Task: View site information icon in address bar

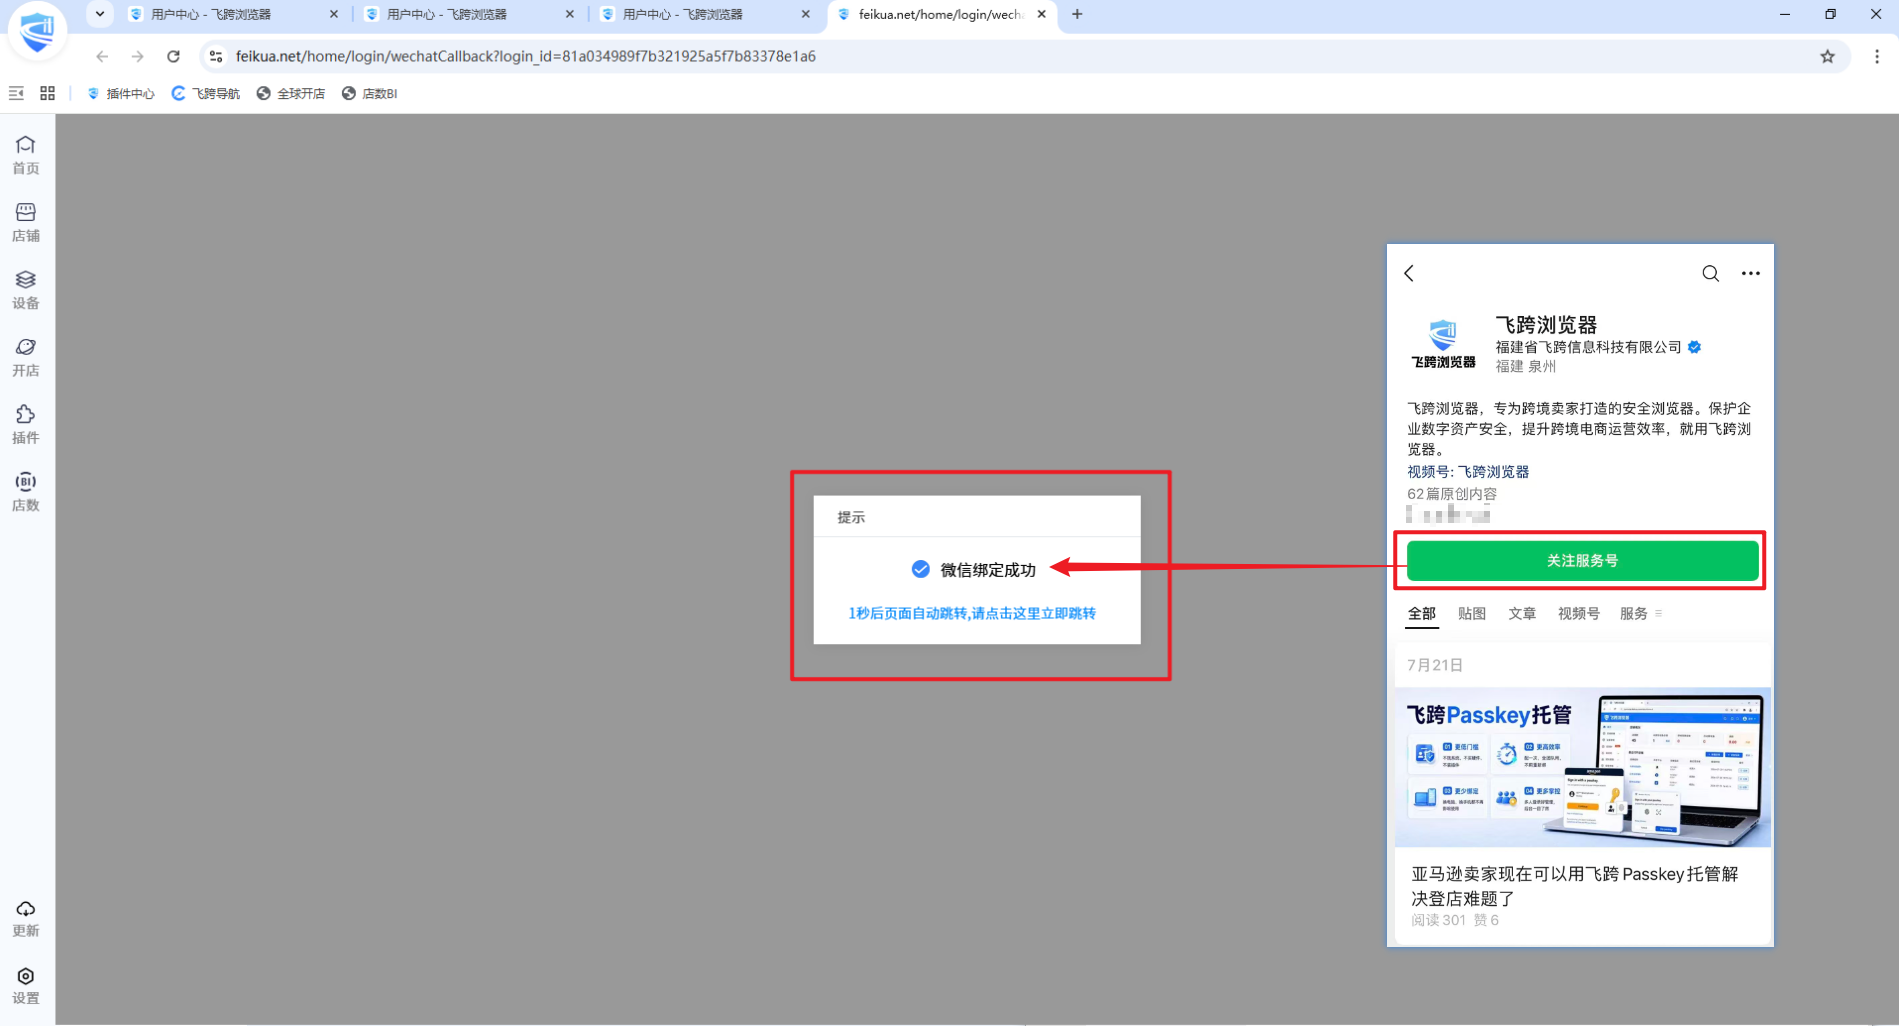Action: pos(216,56)
